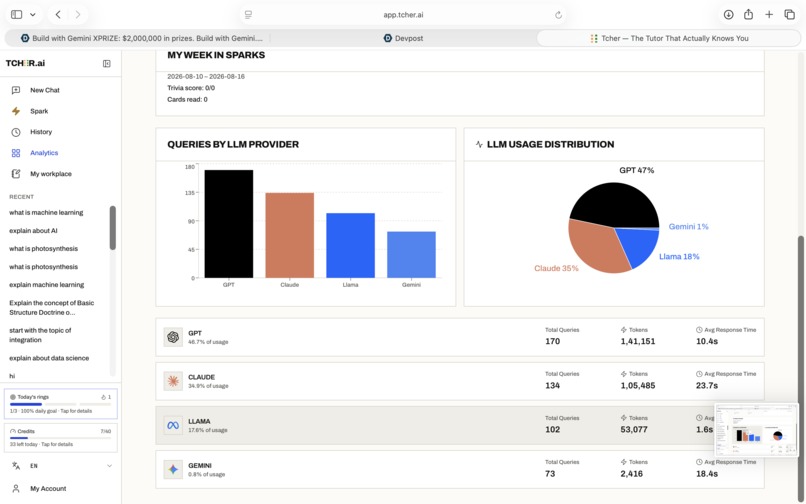
Task: Open Today's rings details card
Action: point(61,404)
